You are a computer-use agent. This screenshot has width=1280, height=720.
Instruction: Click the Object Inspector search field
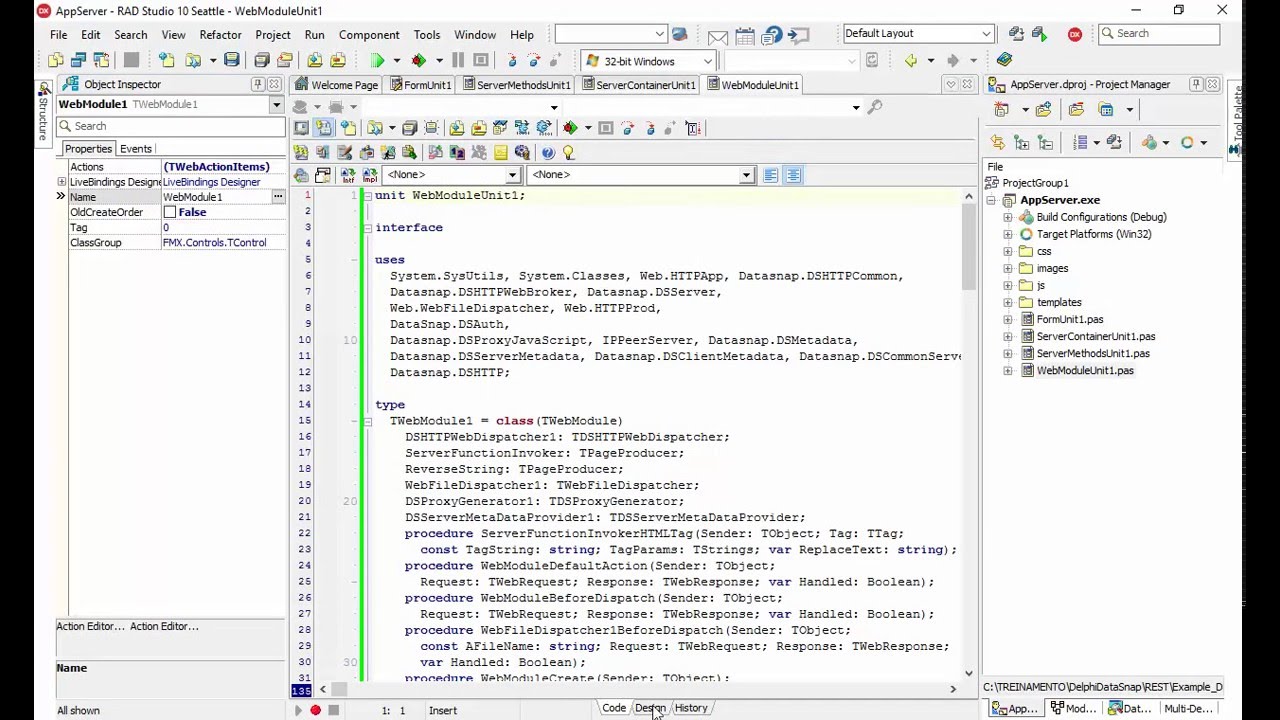point(170,126)
